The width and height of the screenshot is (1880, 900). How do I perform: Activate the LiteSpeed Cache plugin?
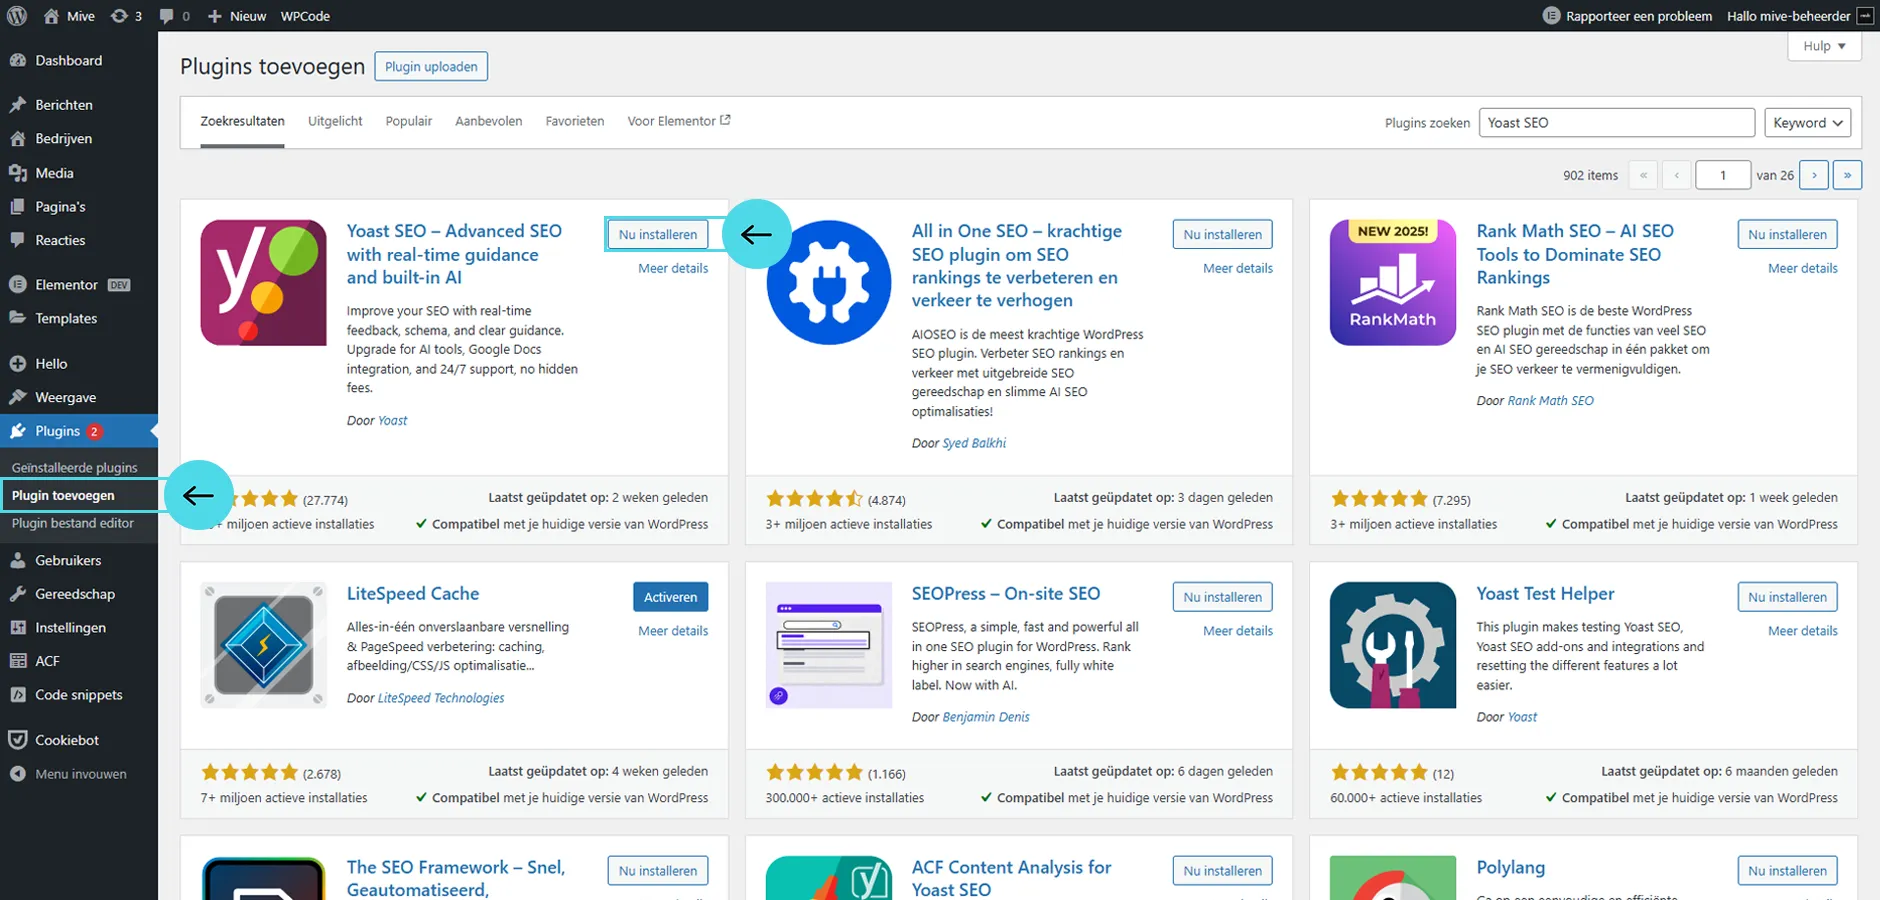[670, 597]
